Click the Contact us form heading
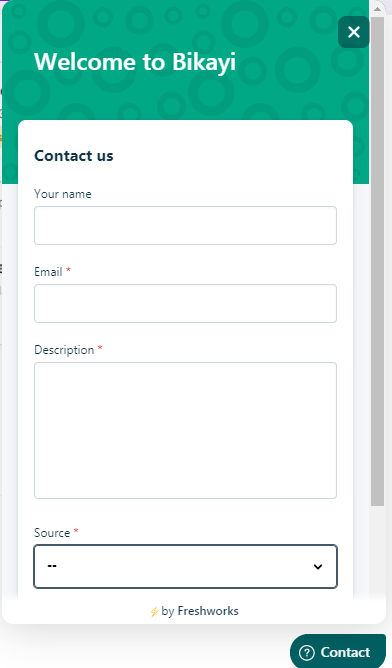Viewport: 392px width, 668px height. tap(74, 155)
